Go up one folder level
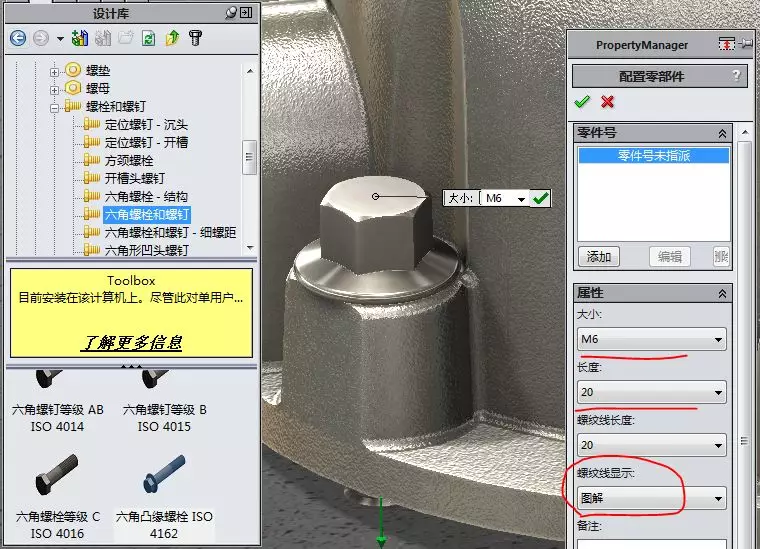 coord(172,38)
